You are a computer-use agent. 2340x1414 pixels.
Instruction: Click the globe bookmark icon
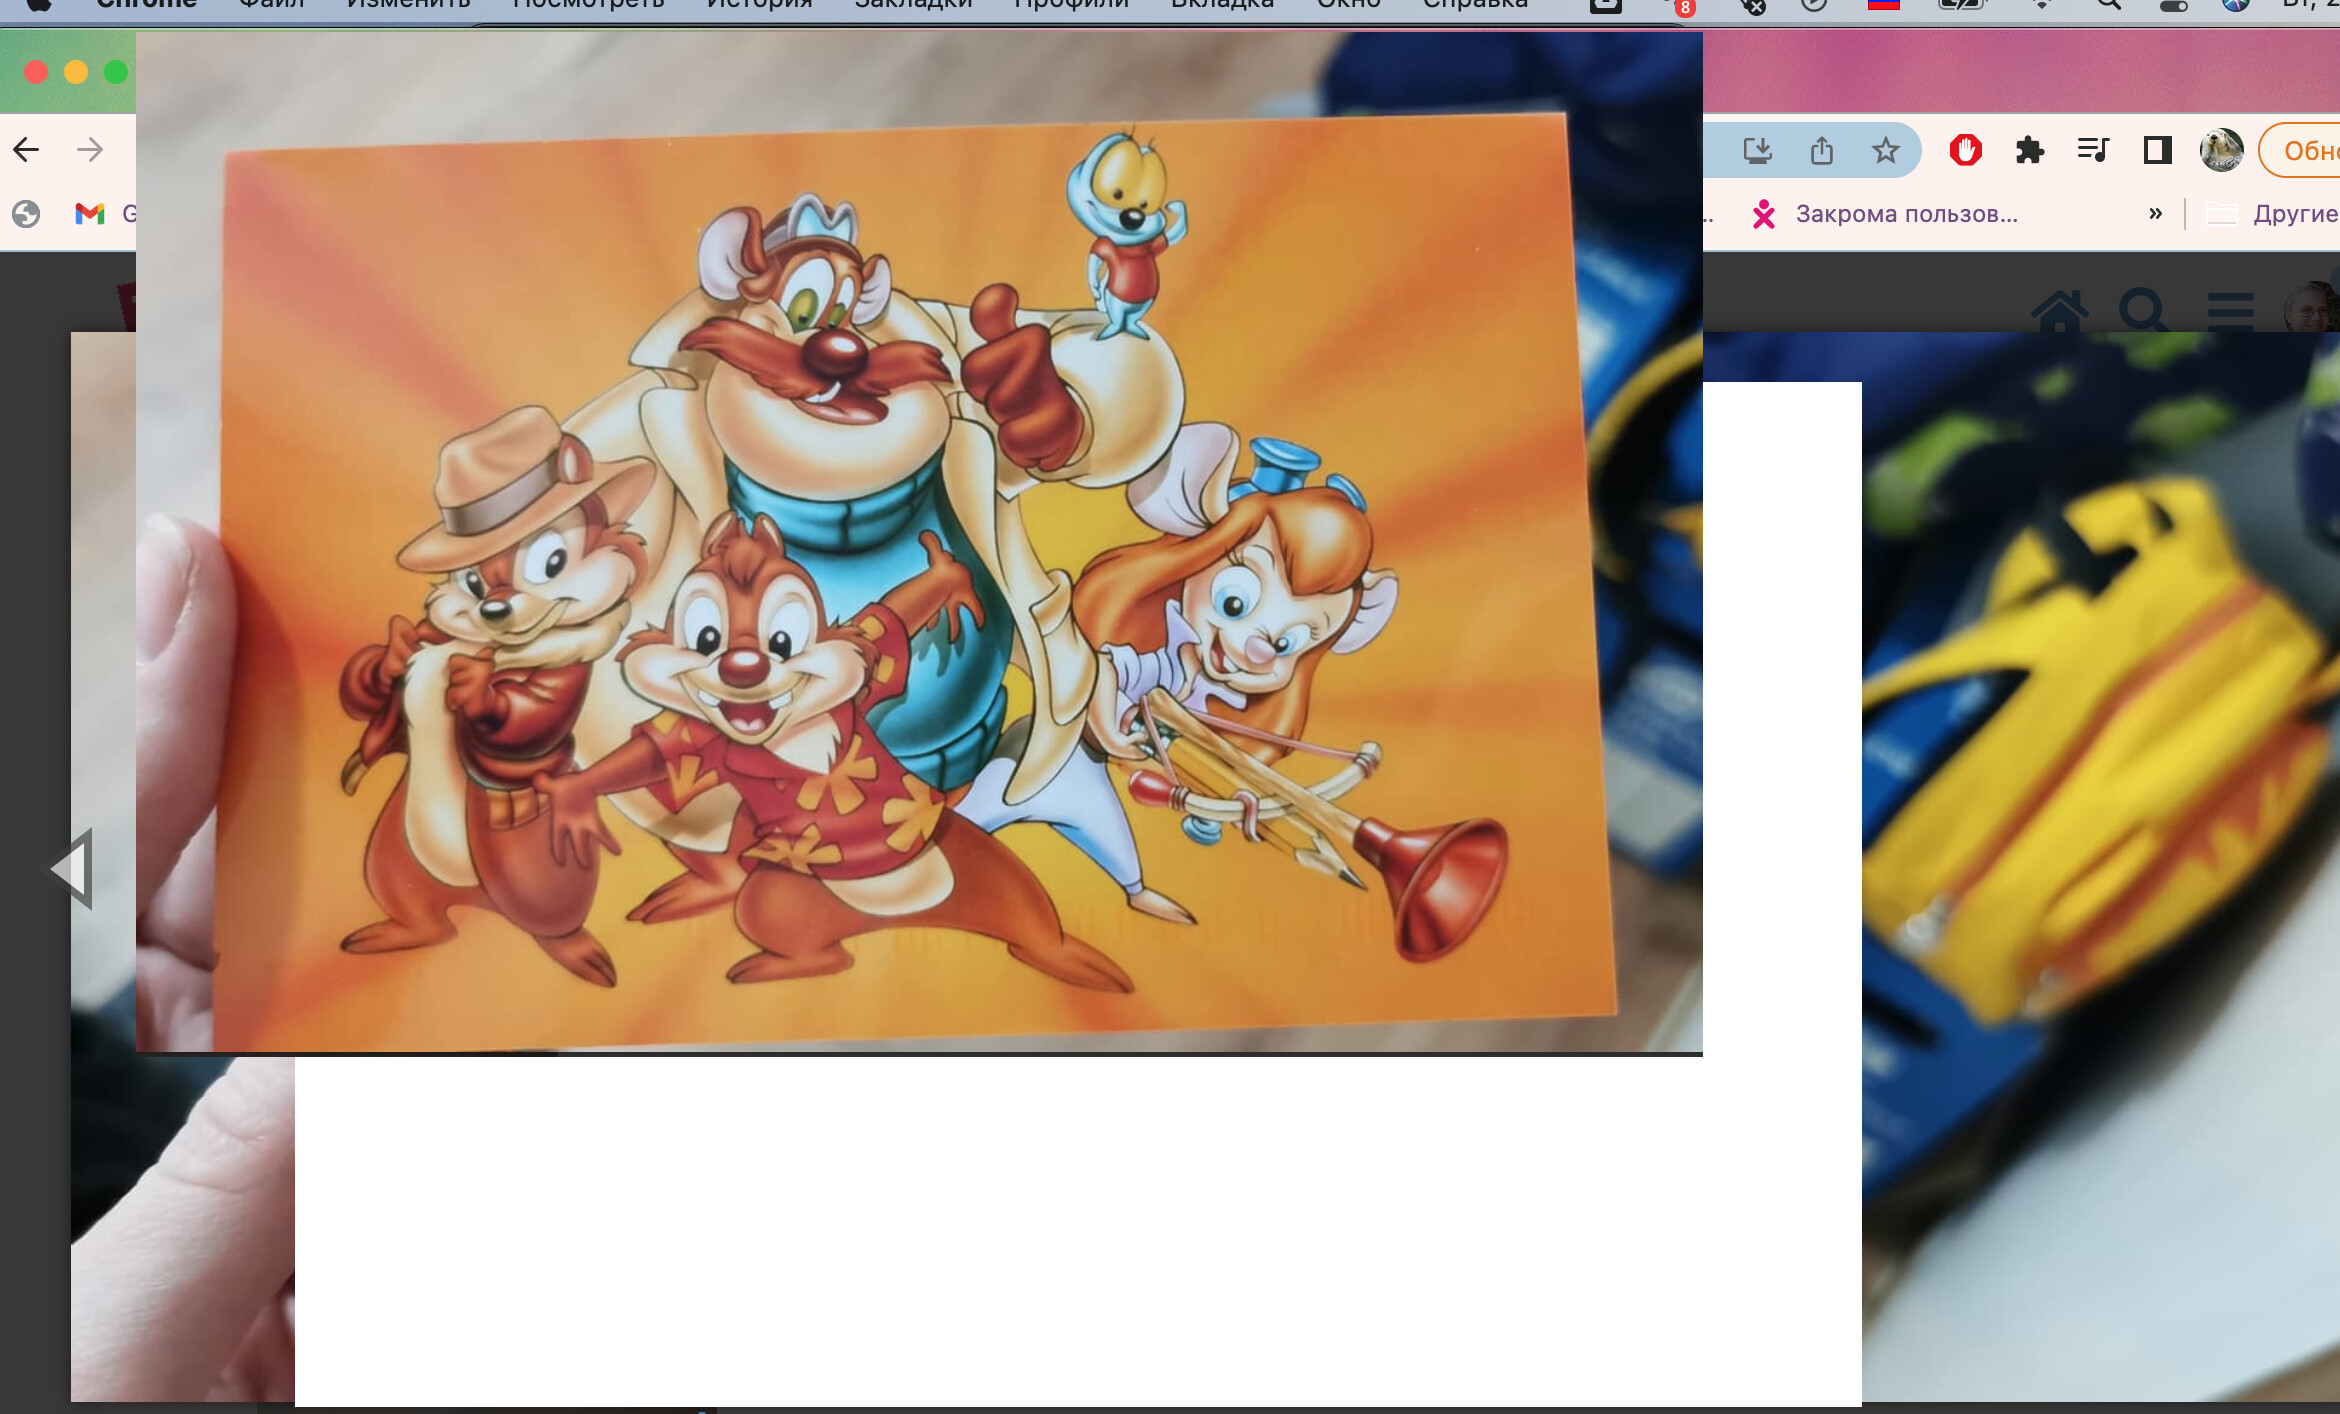click(26, 214)
